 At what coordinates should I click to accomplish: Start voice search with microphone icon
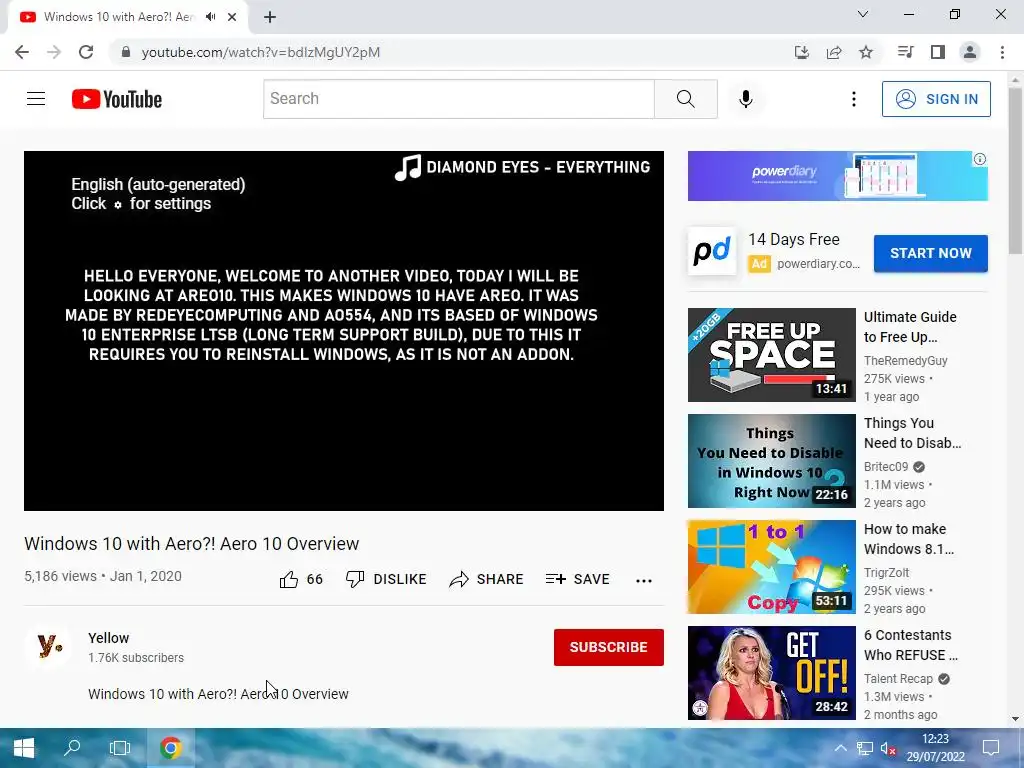[x=746, y=99]
